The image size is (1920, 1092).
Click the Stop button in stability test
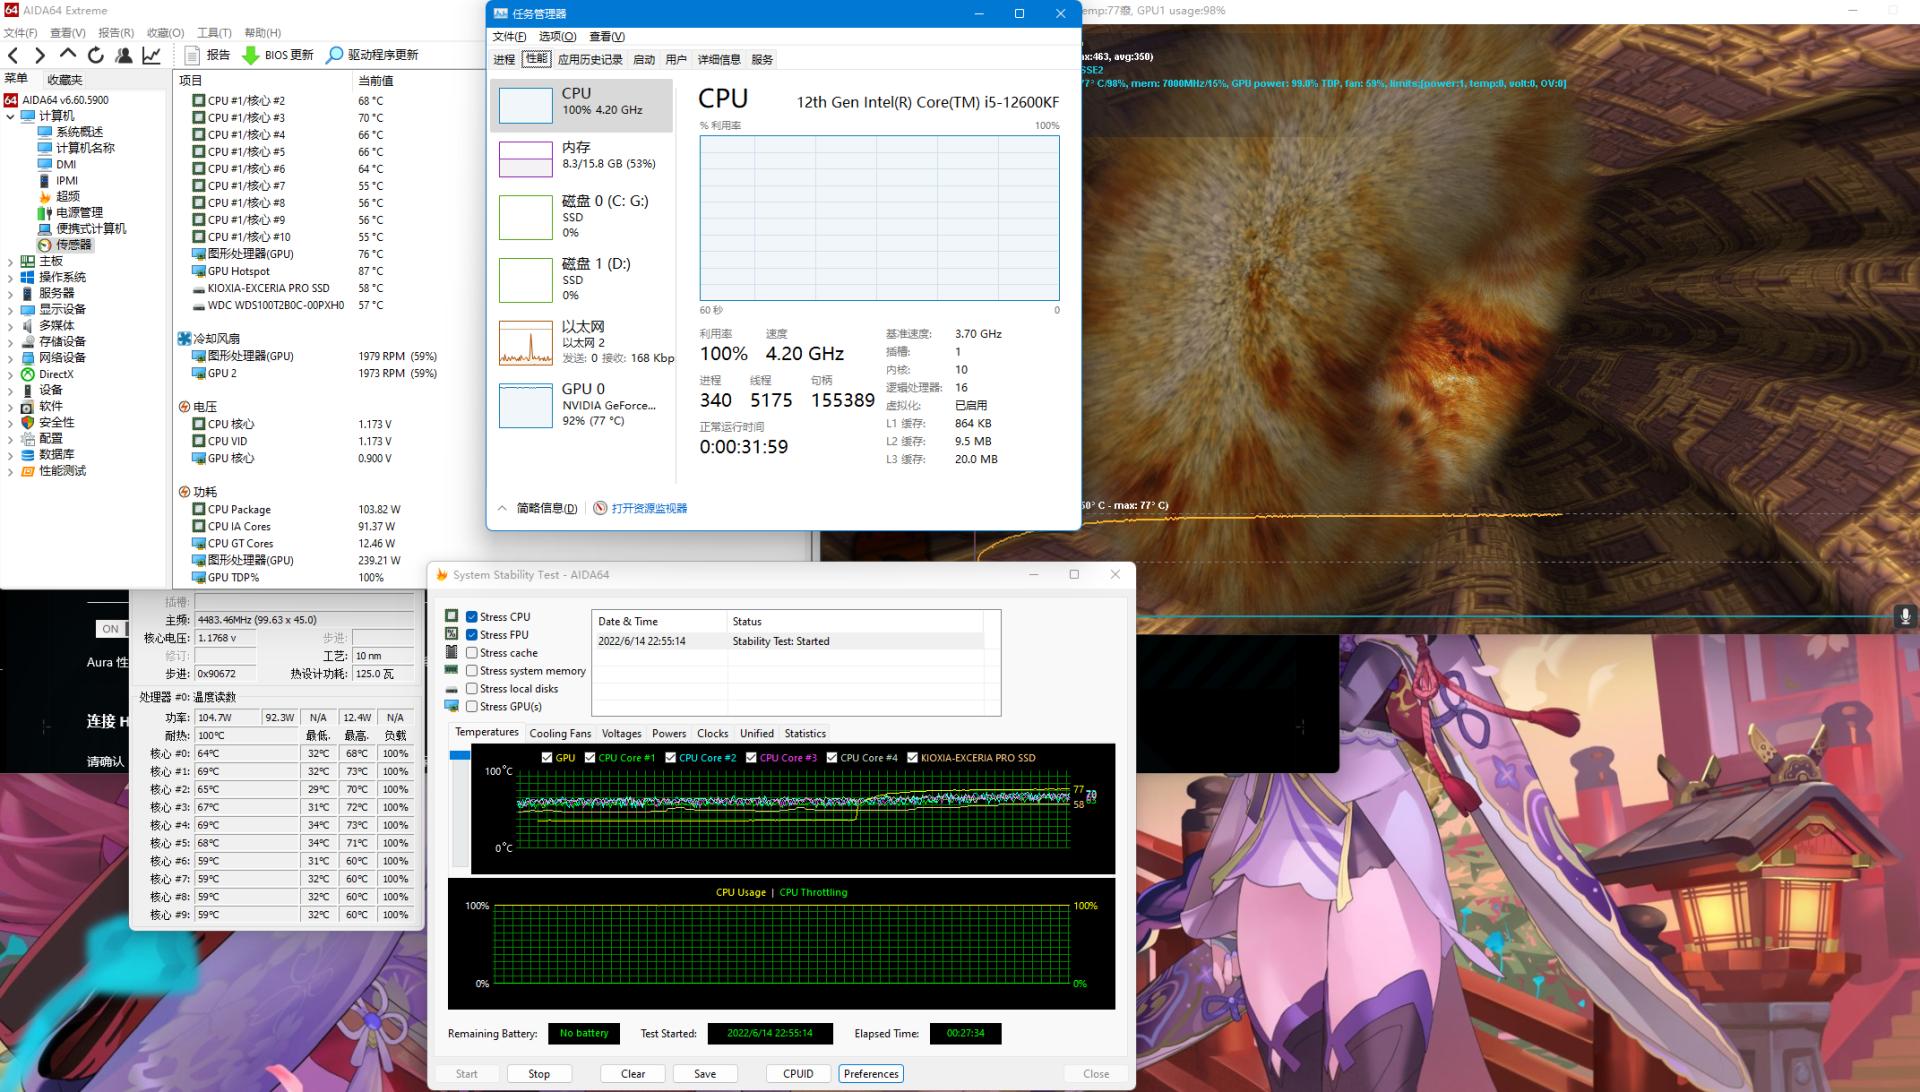coord(539,1074)
